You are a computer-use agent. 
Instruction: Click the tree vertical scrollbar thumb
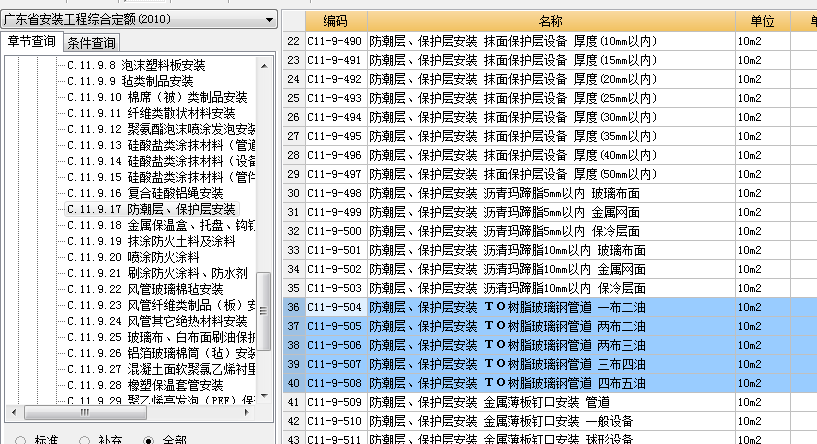tap(264, 311)
